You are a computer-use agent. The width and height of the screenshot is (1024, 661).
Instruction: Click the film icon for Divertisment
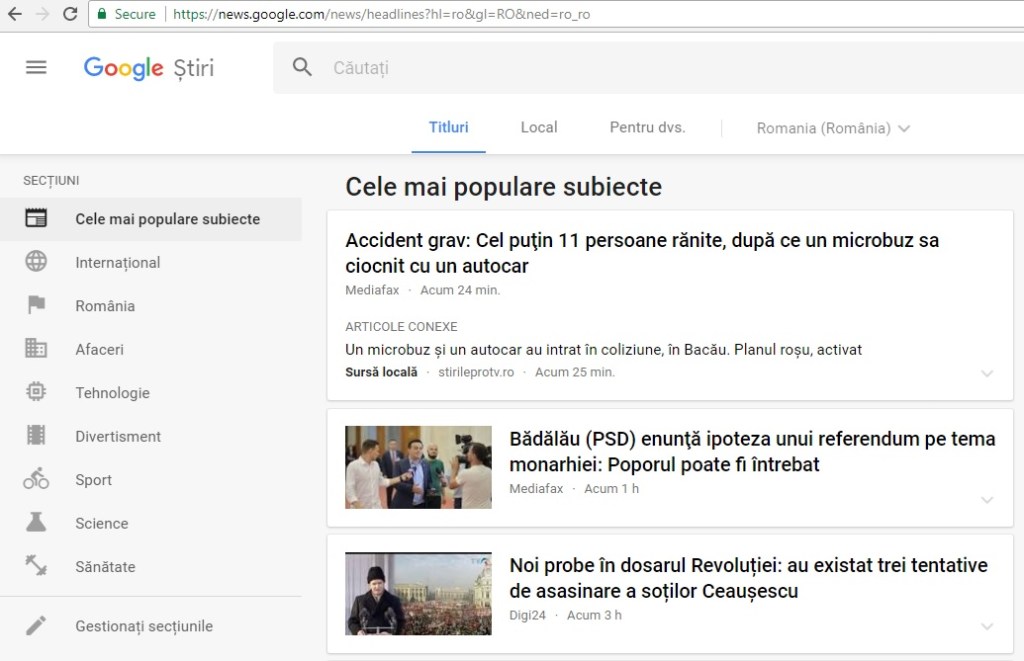point(36,436)
